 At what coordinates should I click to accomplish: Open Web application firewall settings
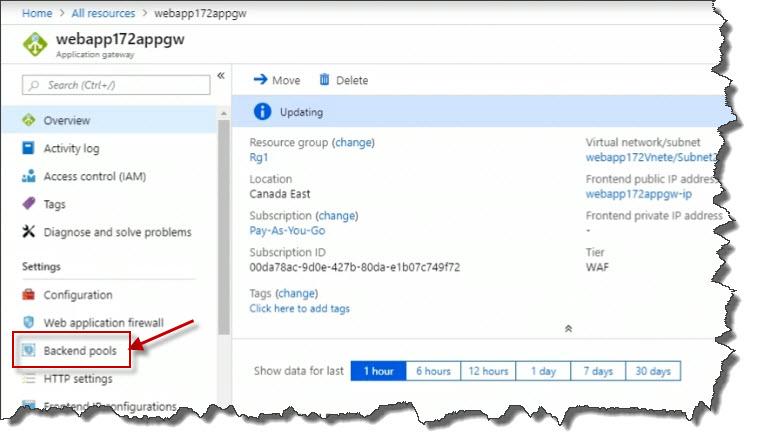coord(103,322)
